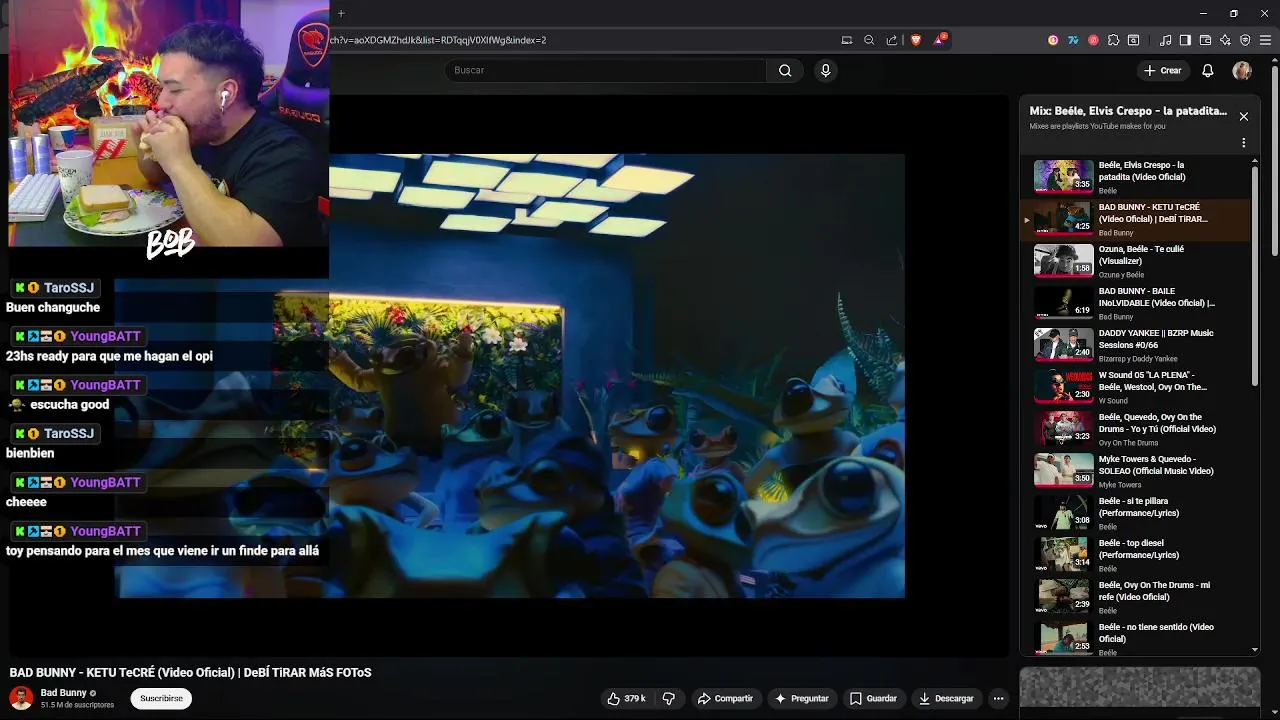The height and width of the screenshot is (720, 1280).
Task: Close the Mix playlist panel
Action: click(1243, 116)
